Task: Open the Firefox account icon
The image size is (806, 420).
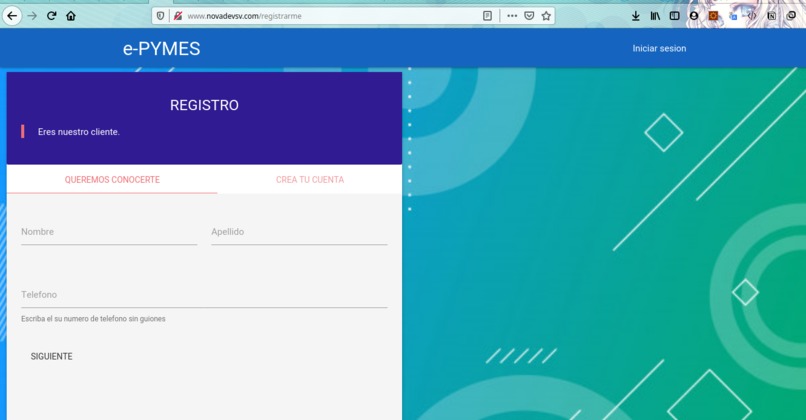Action: (694, 16)
